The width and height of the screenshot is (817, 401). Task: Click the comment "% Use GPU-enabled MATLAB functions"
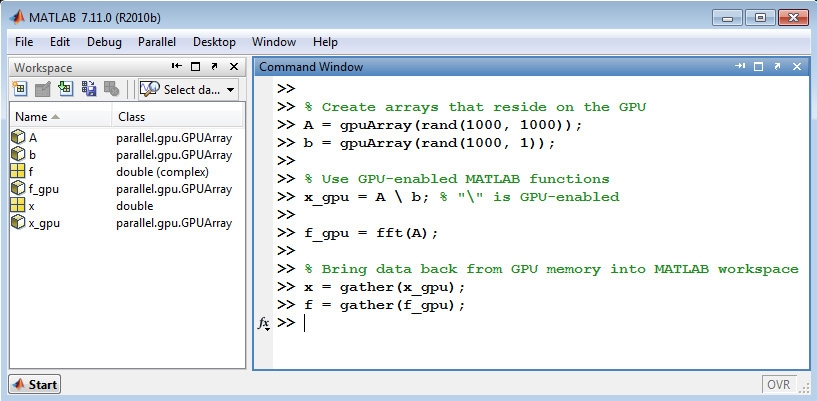point(456,179)
